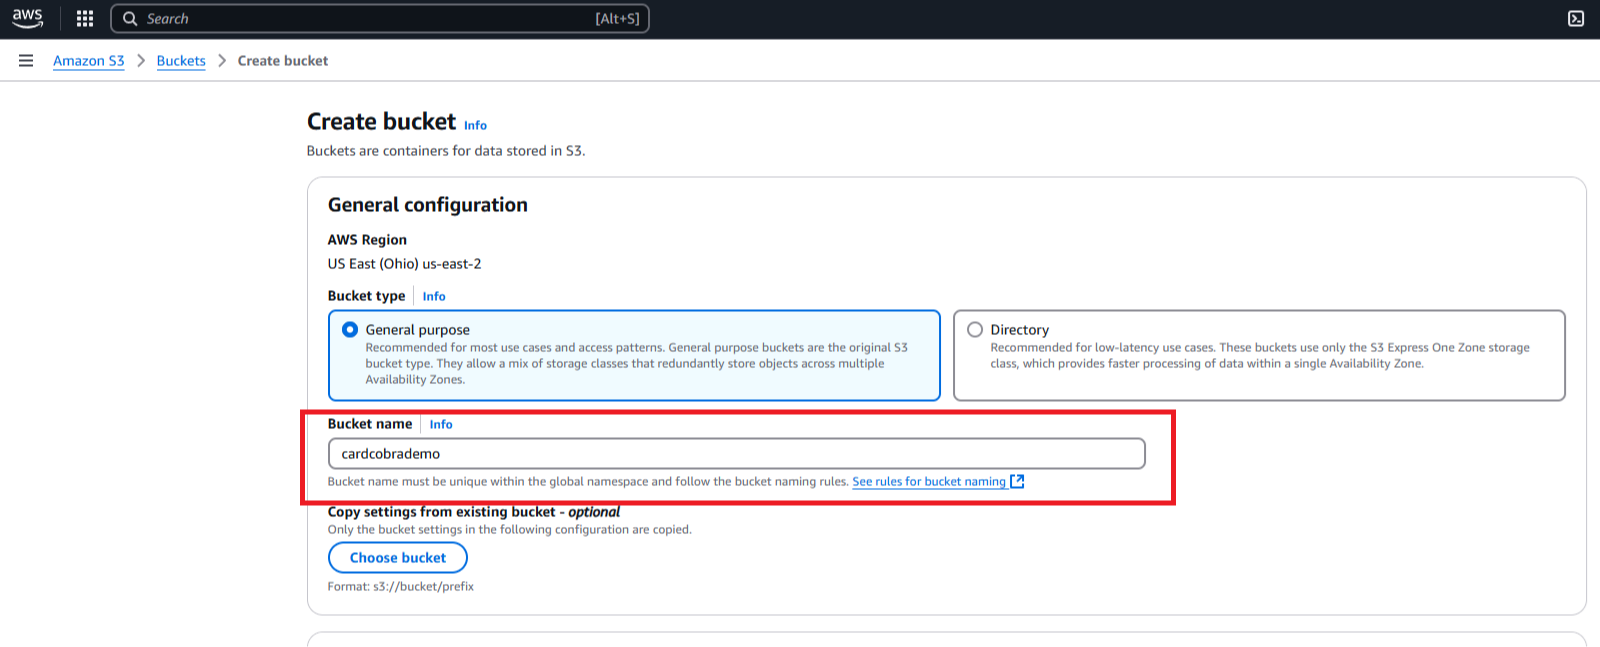The width and height of the screenshot is (1600, 647).
Task: Click the Bucket name input field
Action: [736, 453]
